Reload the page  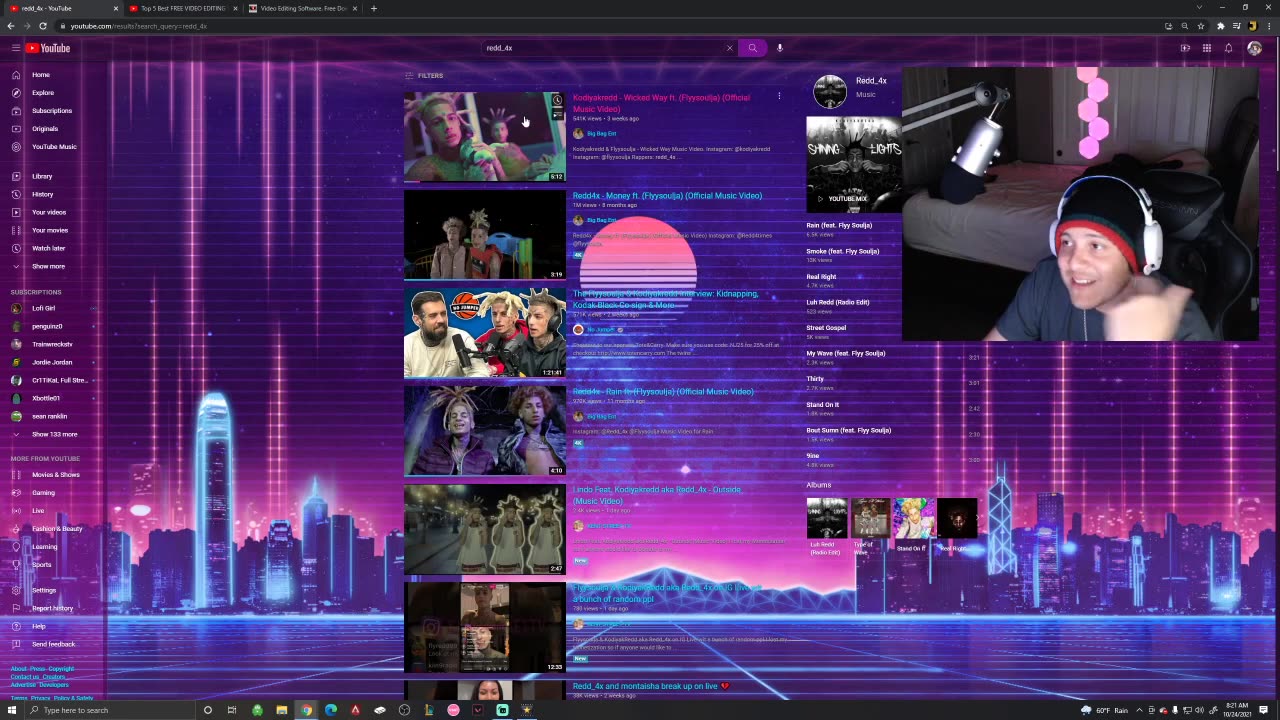coord(42,26)
